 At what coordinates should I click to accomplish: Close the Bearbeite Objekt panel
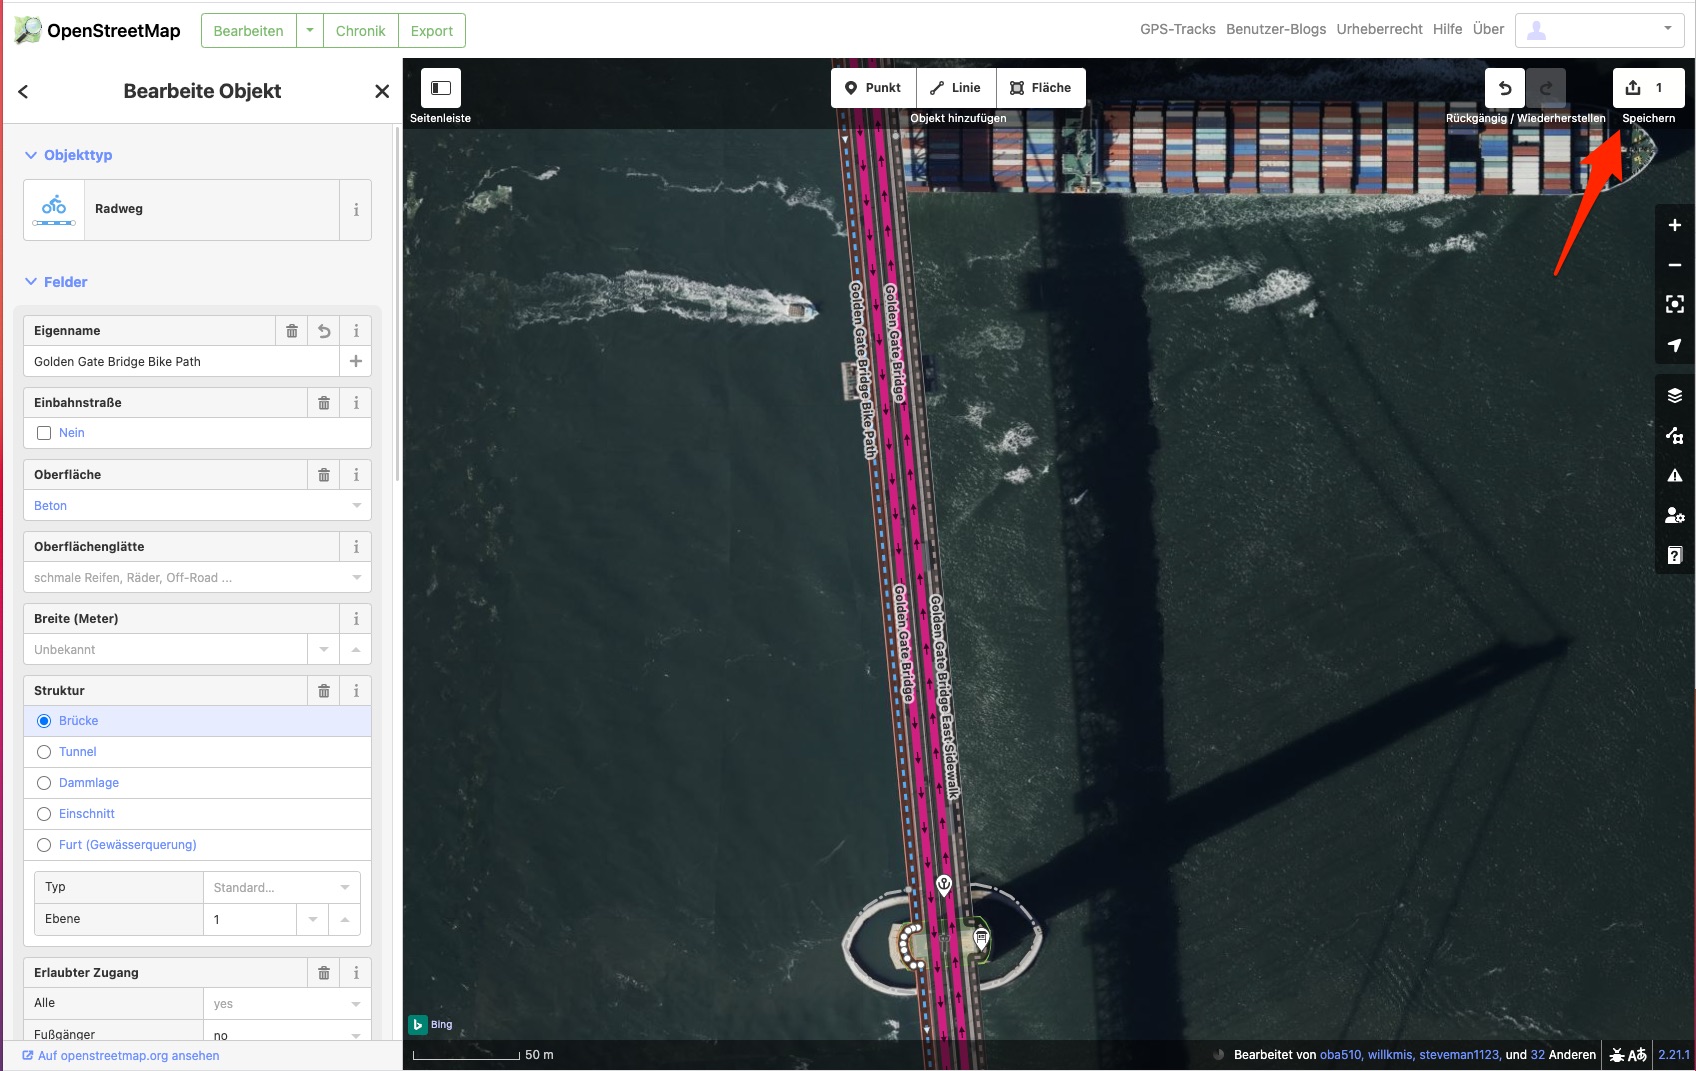click(x=382, y=91)
